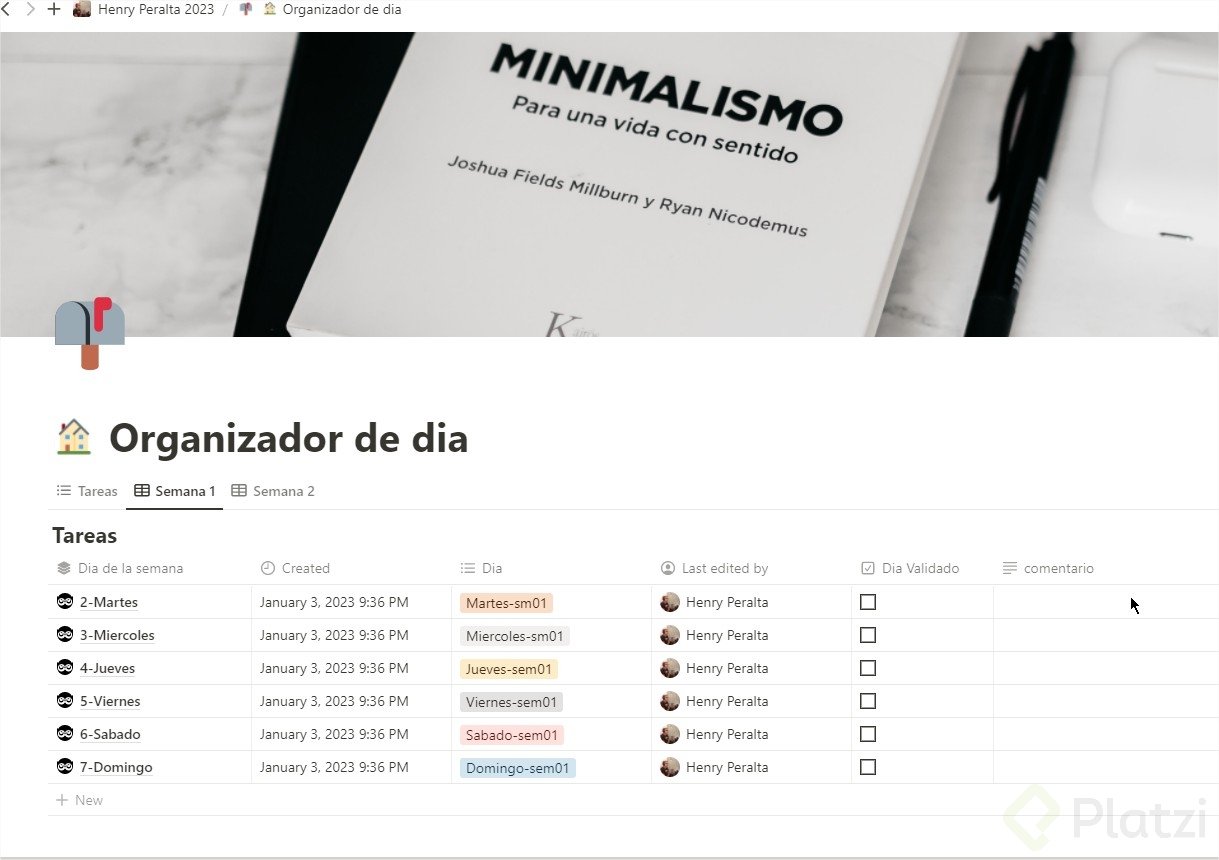Image resolution: width=1219 pixels, height=860 pixels.
Task: Check Dia Validado for 6-Sabado
Action: (x=868, y=734)
